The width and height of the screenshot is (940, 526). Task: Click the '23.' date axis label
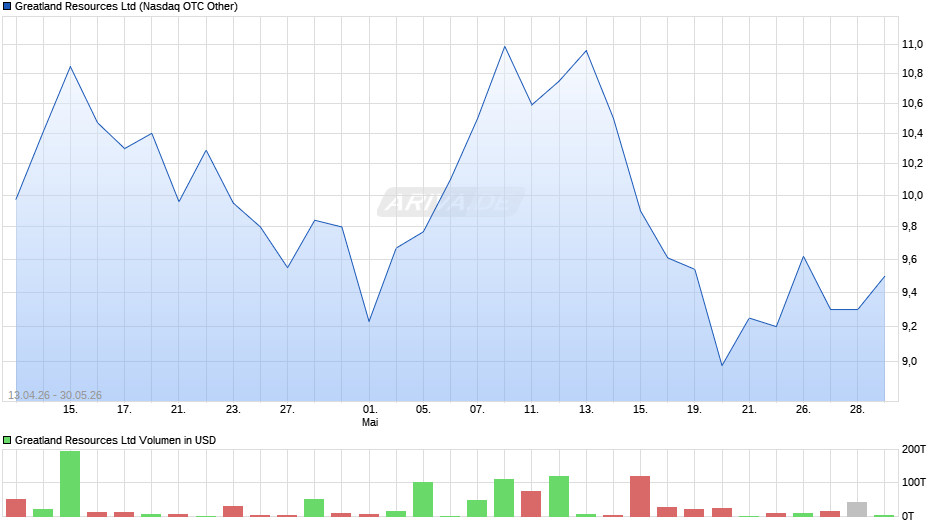point(233,410)
